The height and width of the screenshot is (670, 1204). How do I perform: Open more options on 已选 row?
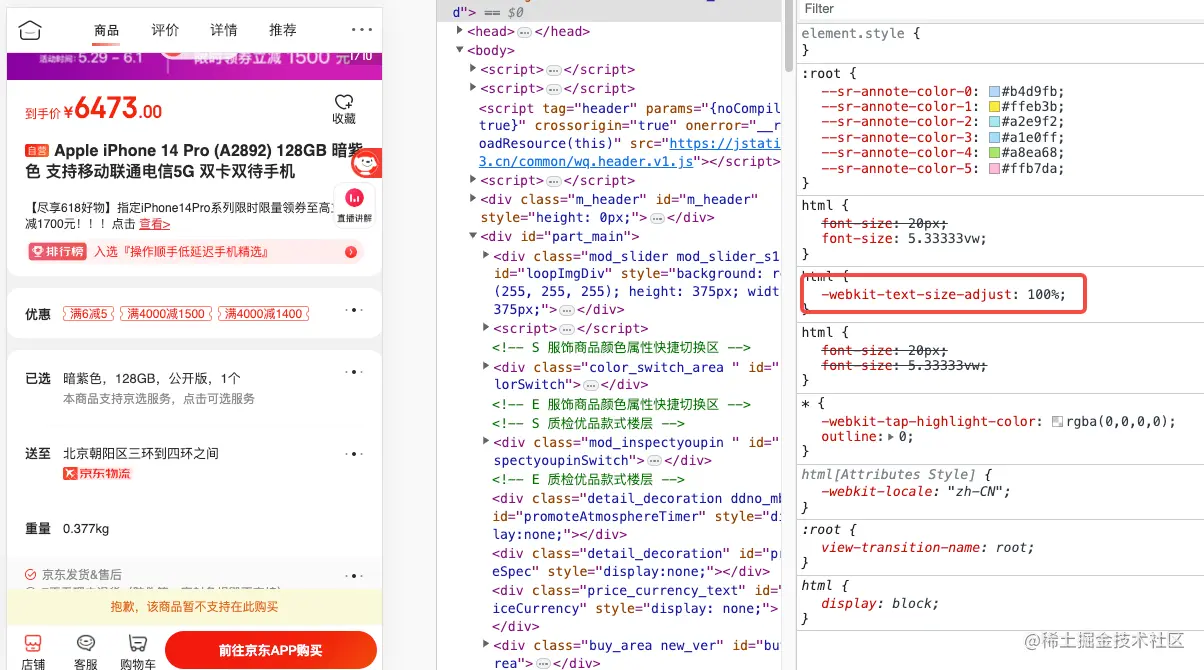[352, 372]
